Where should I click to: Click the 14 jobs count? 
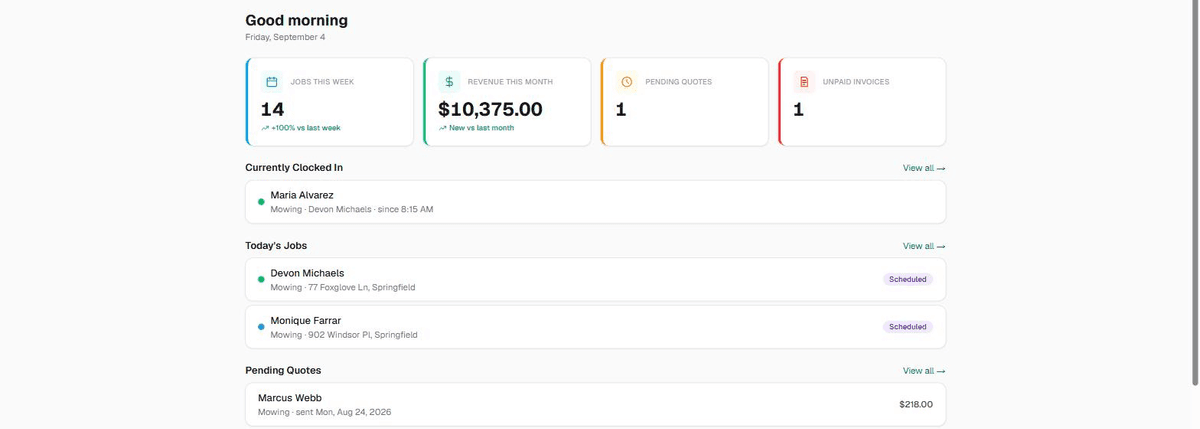(x=272, y=109)
